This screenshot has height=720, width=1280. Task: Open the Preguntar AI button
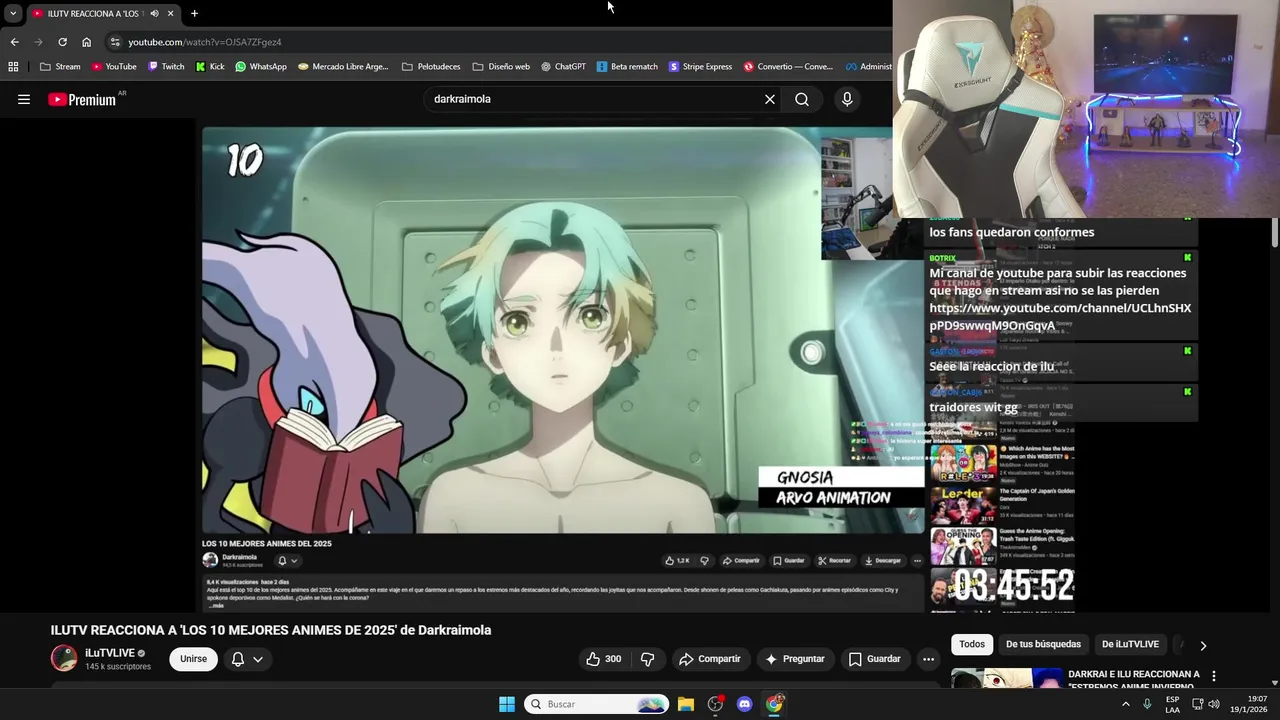pyautogui.click(x=795, y=659)
